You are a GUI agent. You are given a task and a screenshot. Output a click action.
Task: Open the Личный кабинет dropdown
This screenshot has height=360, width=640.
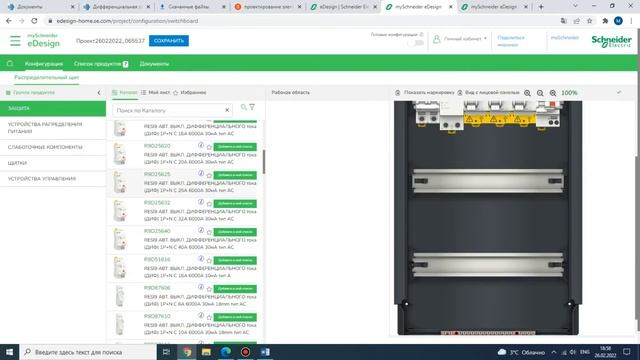(460, 39)
